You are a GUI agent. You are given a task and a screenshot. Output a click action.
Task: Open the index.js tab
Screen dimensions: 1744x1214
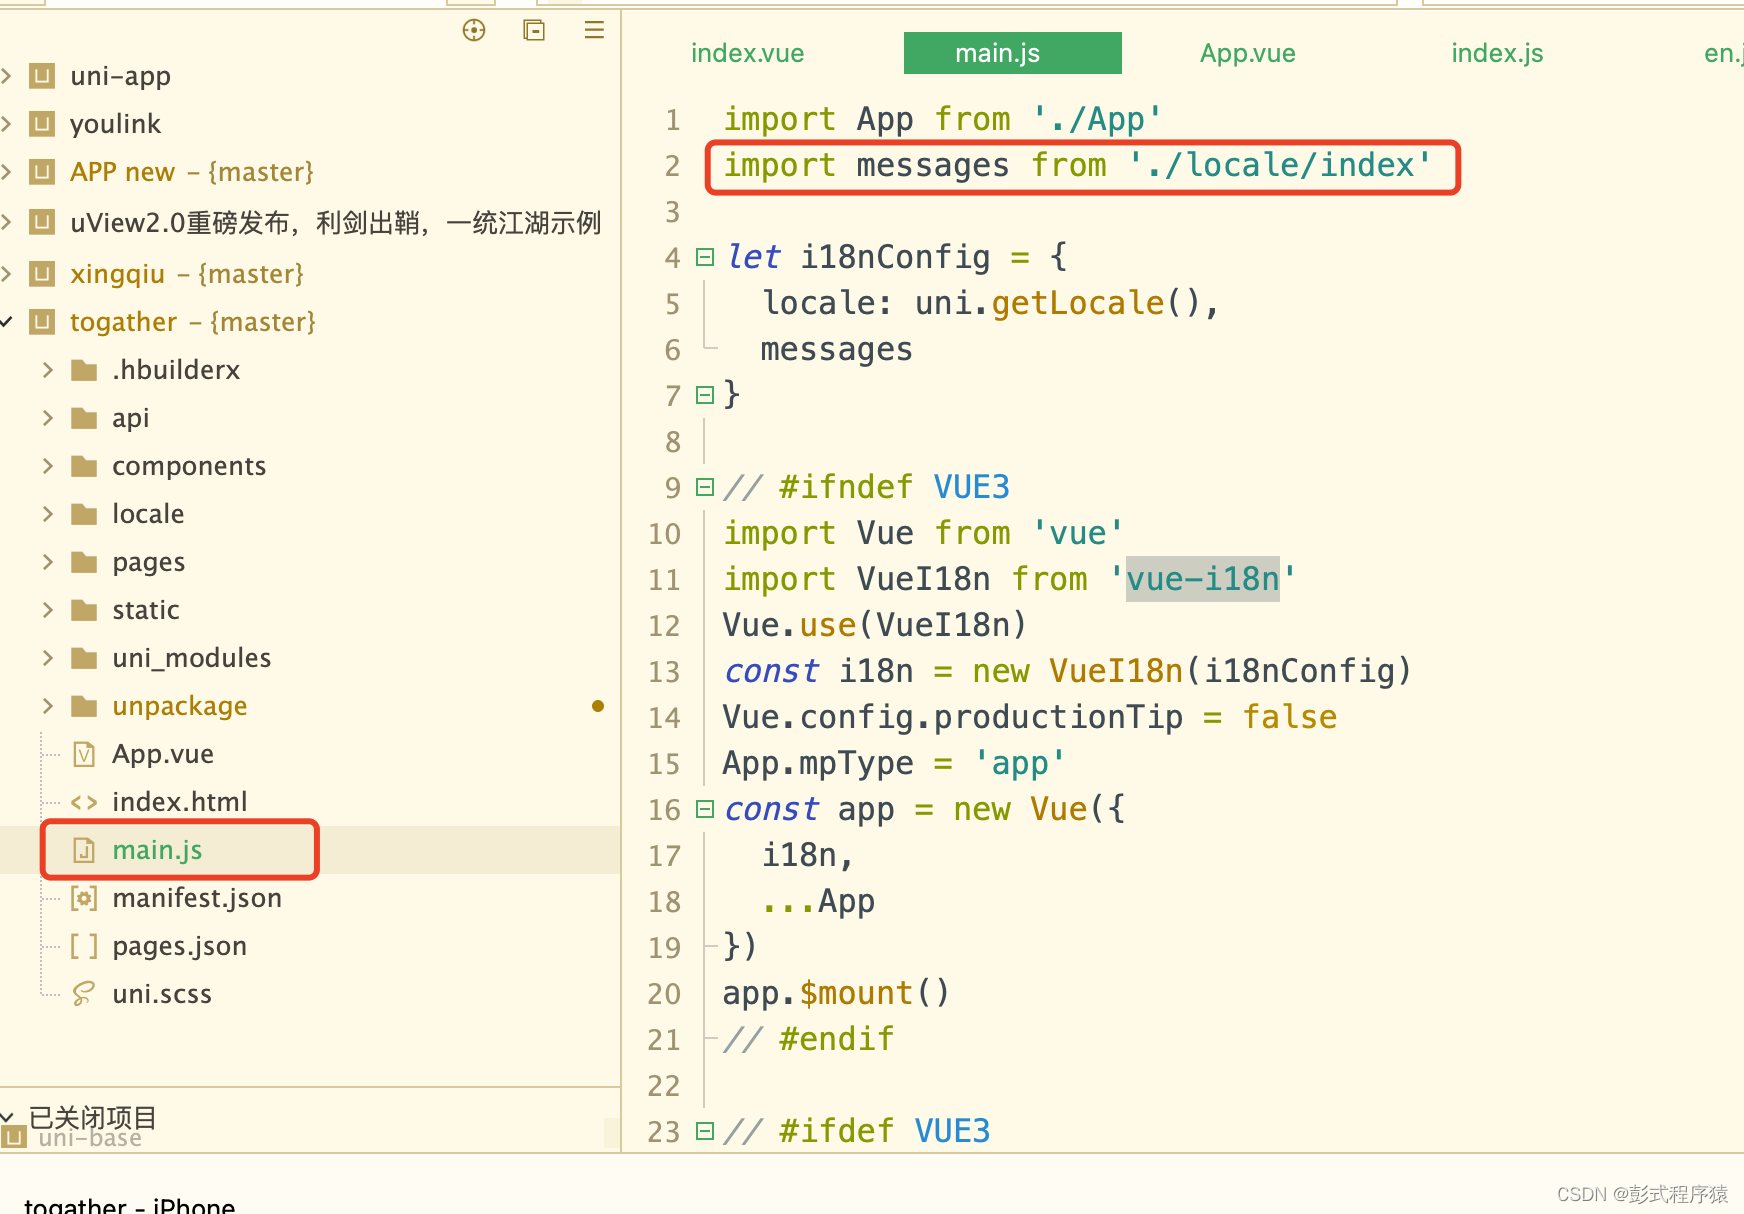pyautogui.click(x=1497, y=53)
